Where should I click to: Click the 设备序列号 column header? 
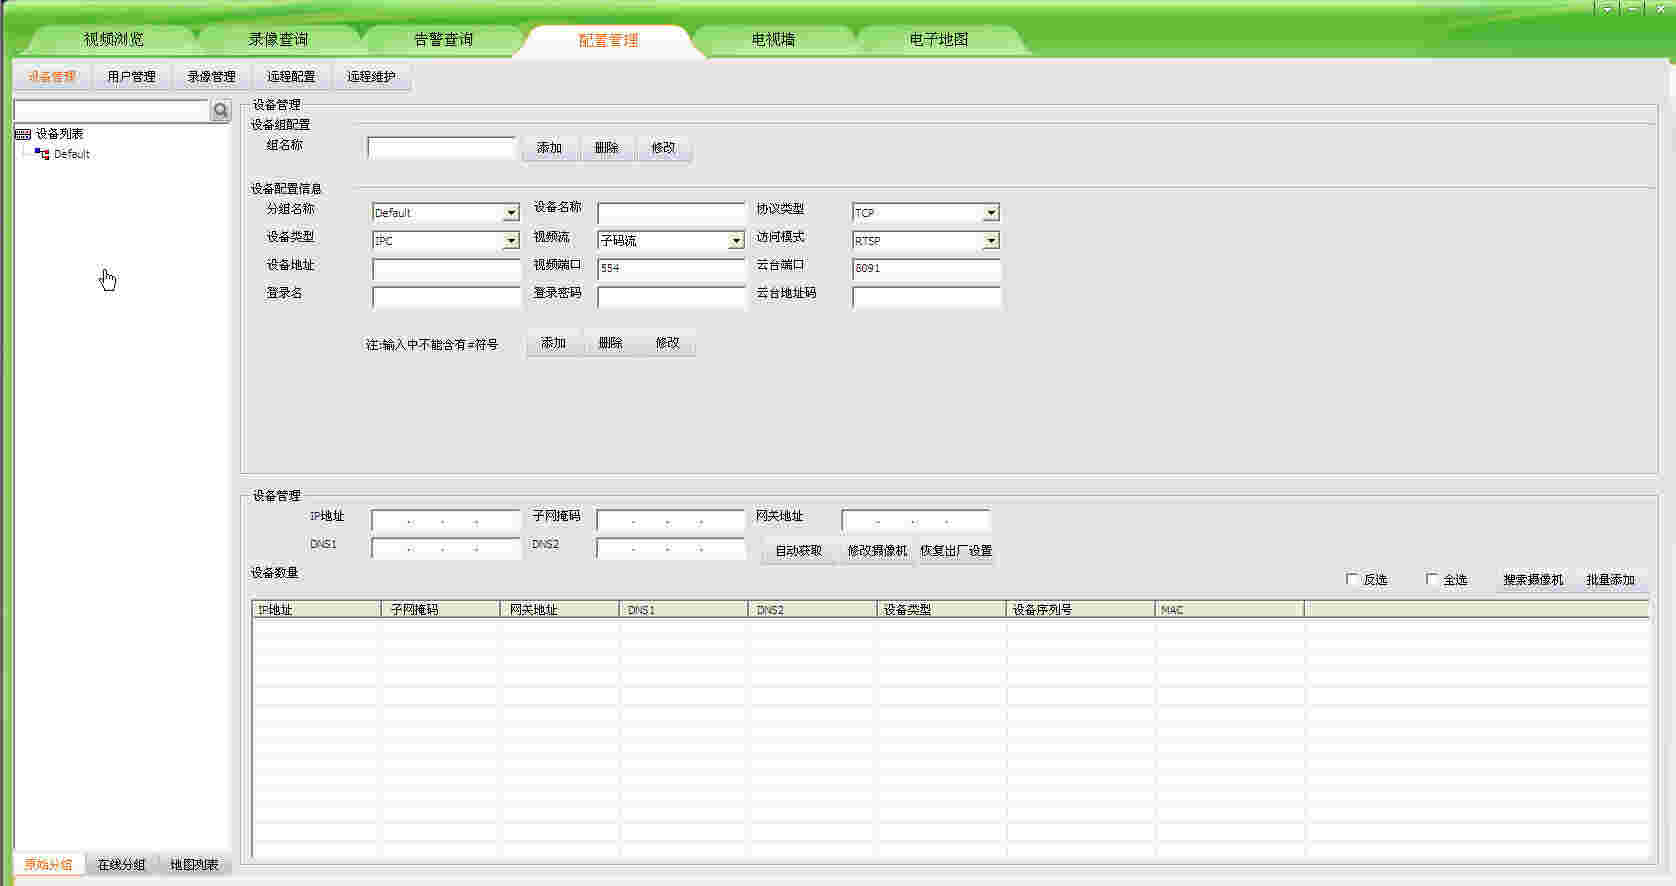pos(1079,609)
